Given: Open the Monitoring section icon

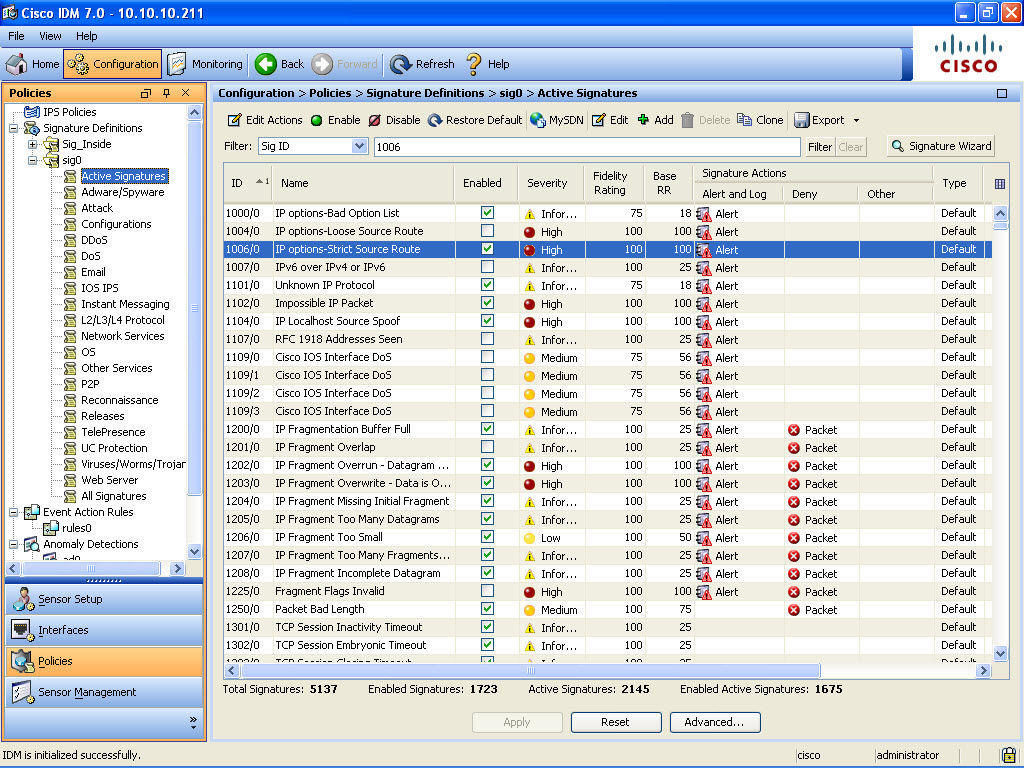Looking at the screenshot, I should (176, 64).
